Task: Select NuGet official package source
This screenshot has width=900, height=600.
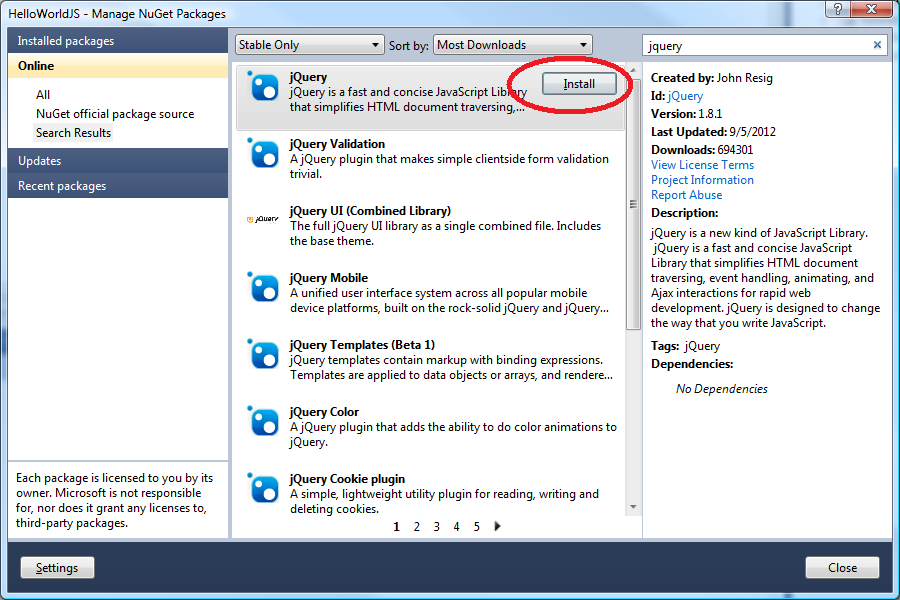Action: [x=115, y=114]
